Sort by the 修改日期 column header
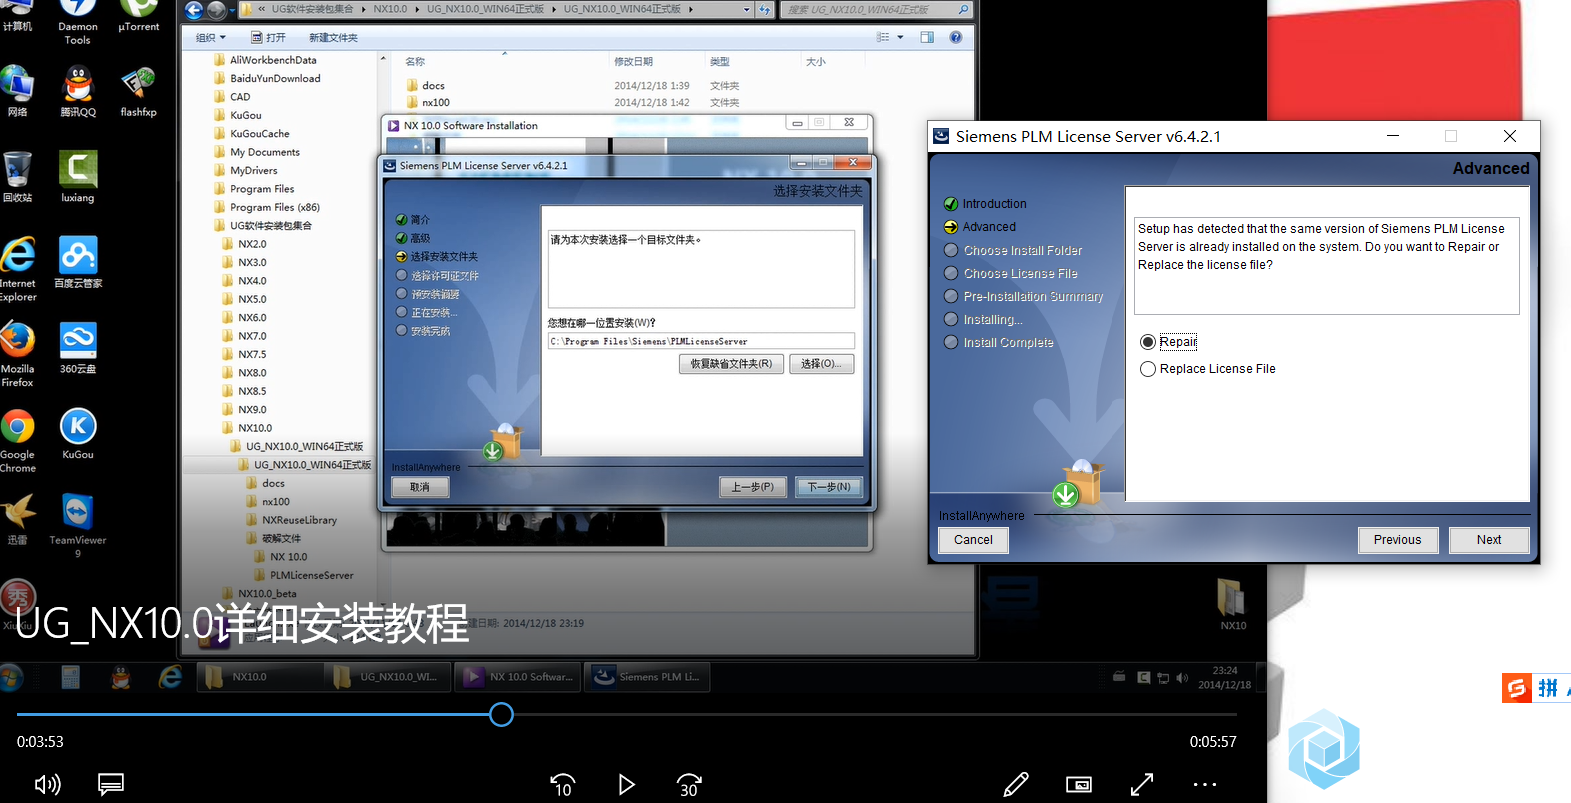1571x803 pixels. 634,62
